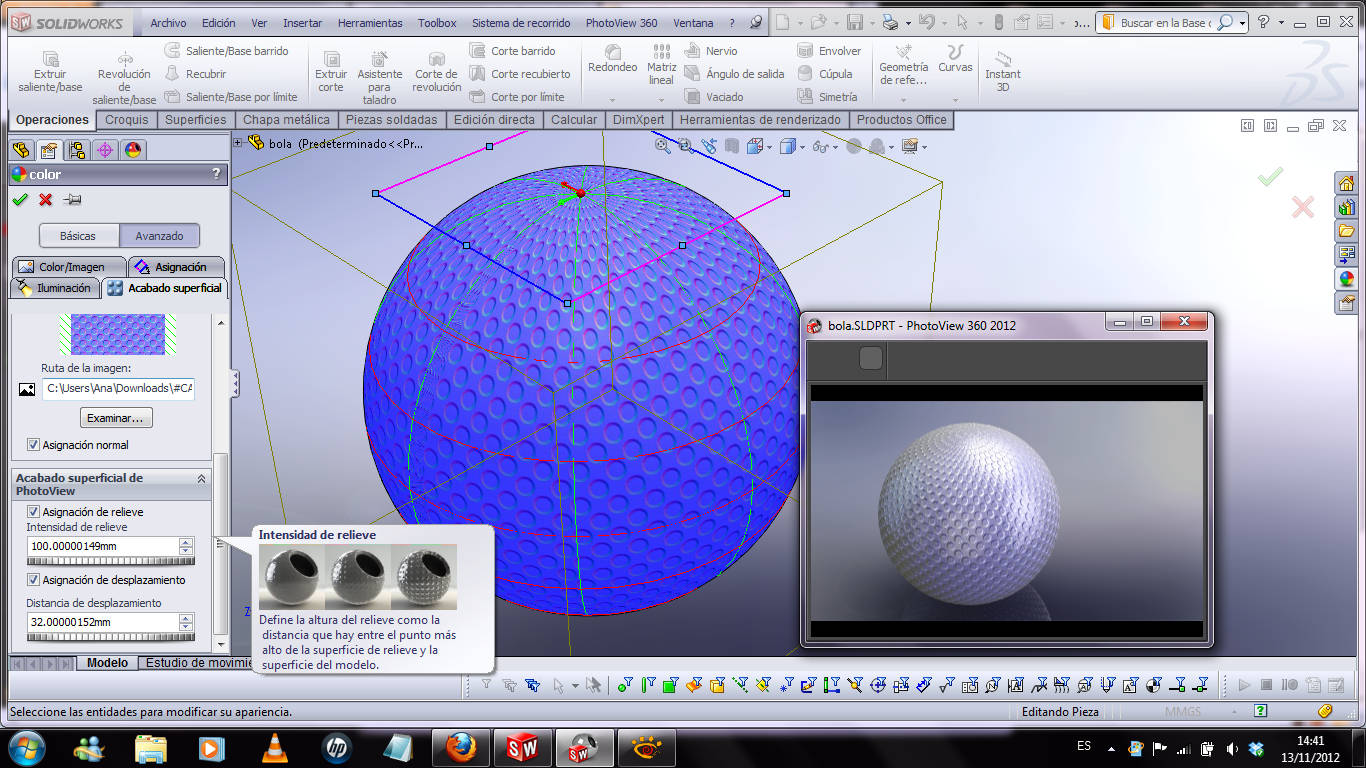Choose Matriz lineal pattern tool
Image resolution: width=1366 pixels, height=768 pixels.
coord(661,64)
